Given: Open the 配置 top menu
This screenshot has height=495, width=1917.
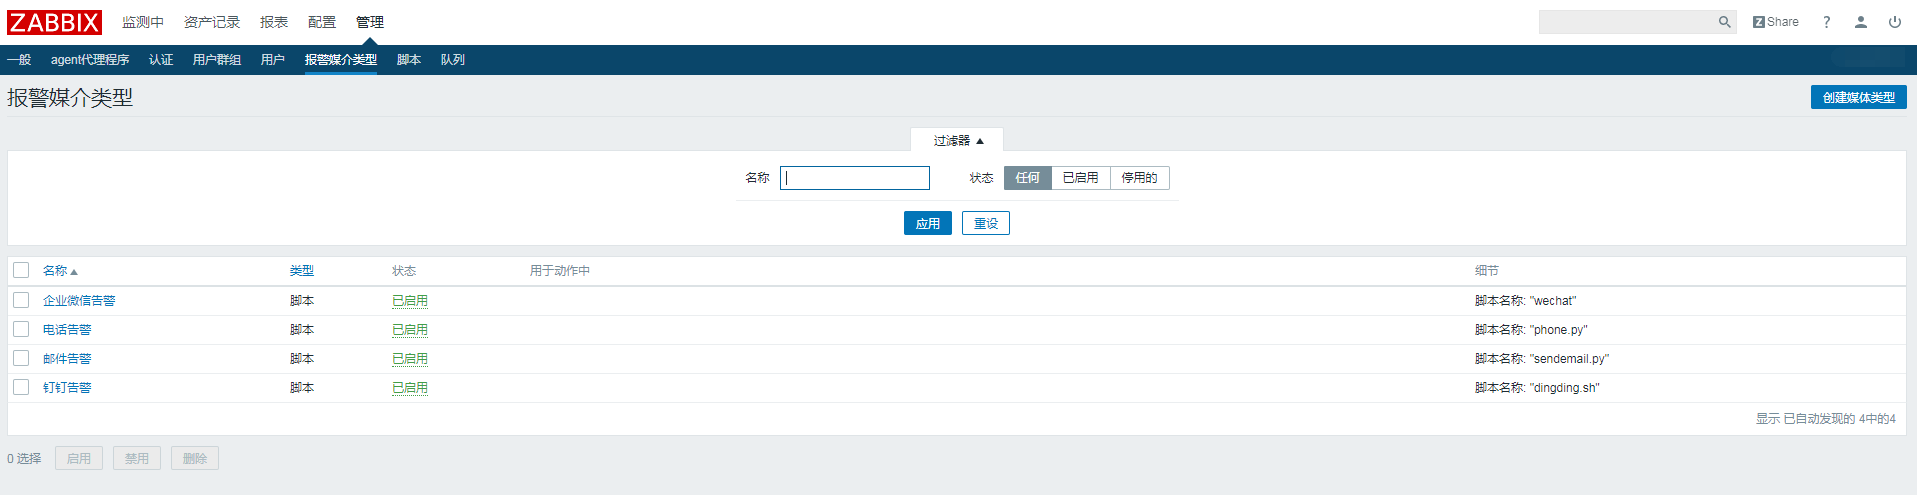Looking at the screenshot, I should click(x=321, y=22).
